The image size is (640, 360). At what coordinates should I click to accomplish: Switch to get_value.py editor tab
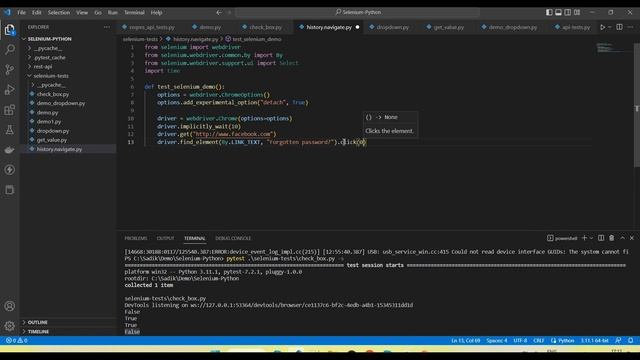448,27
